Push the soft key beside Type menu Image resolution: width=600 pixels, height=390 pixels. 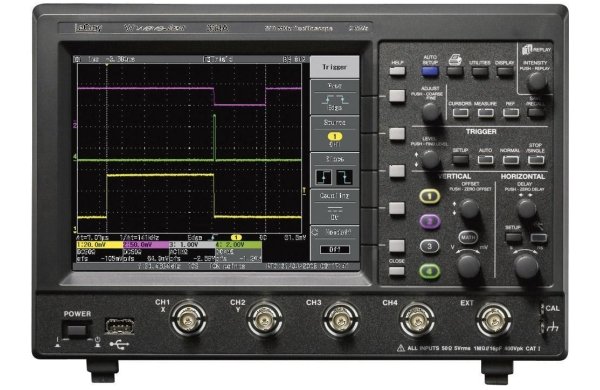tap(397, 96)
